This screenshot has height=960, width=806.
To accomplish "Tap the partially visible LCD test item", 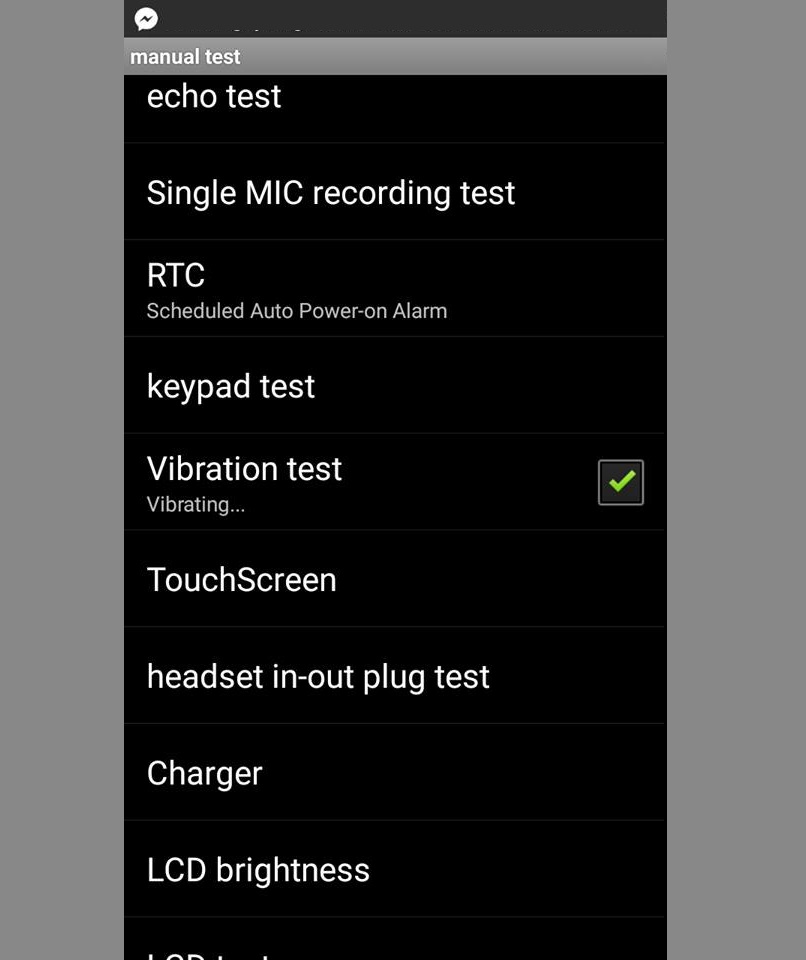I will 395,939.
